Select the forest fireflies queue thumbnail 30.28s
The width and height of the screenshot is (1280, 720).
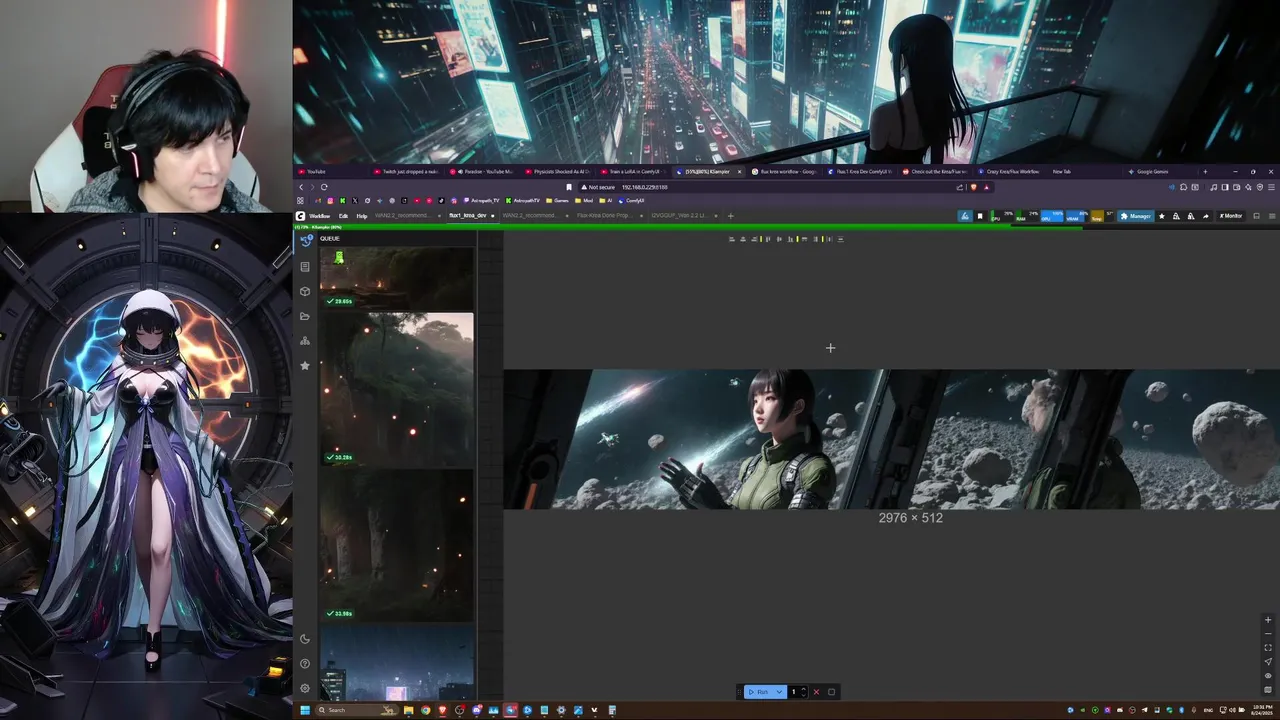[x=397, y=389]
